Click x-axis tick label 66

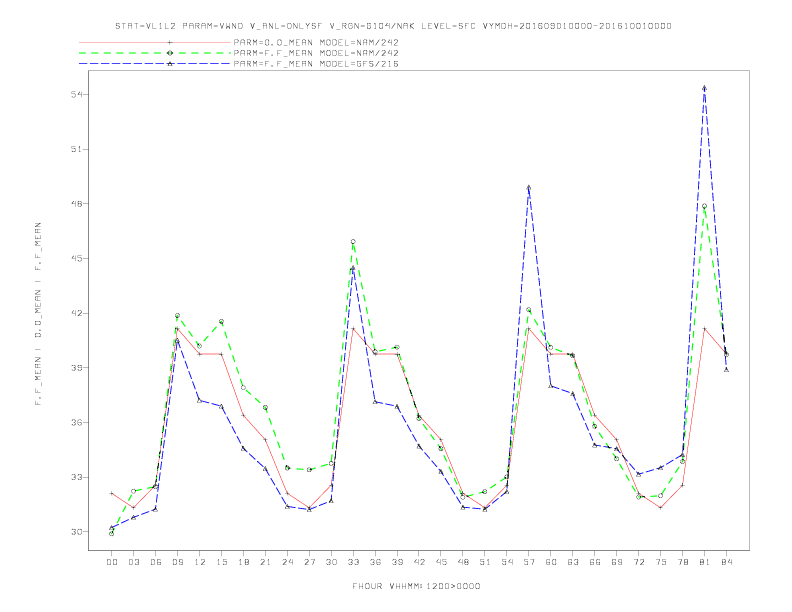[x=595, y=562]
